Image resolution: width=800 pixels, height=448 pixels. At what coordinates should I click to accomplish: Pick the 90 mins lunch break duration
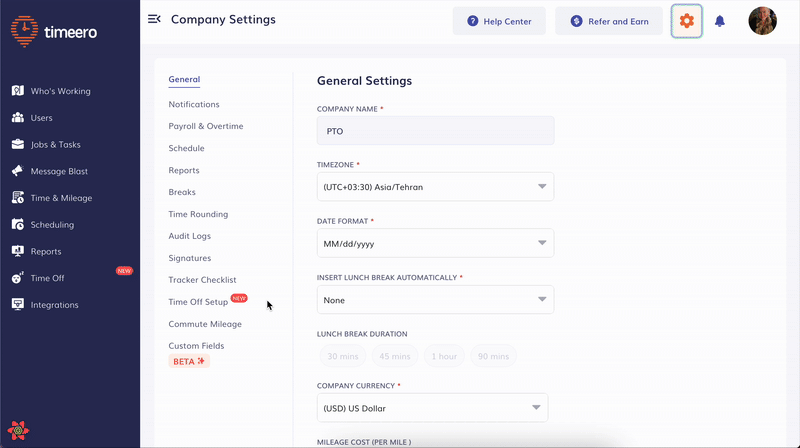pyautogui.click(x=493, y=356)
